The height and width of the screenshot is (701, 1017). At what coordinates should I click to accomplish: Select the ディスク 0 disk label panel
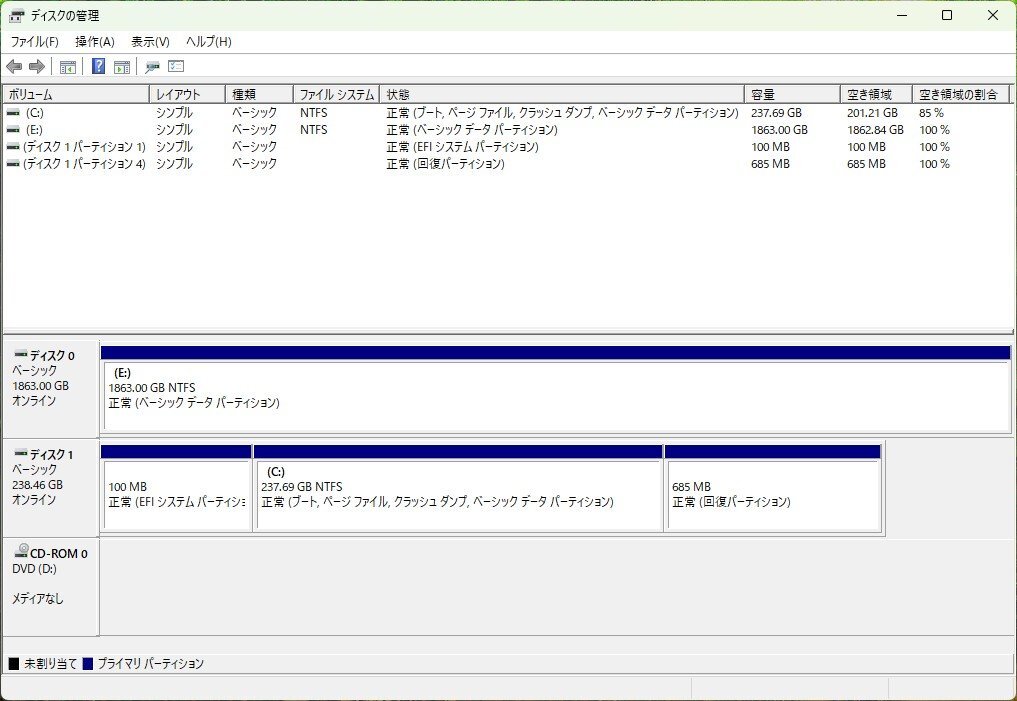[51, 388]
